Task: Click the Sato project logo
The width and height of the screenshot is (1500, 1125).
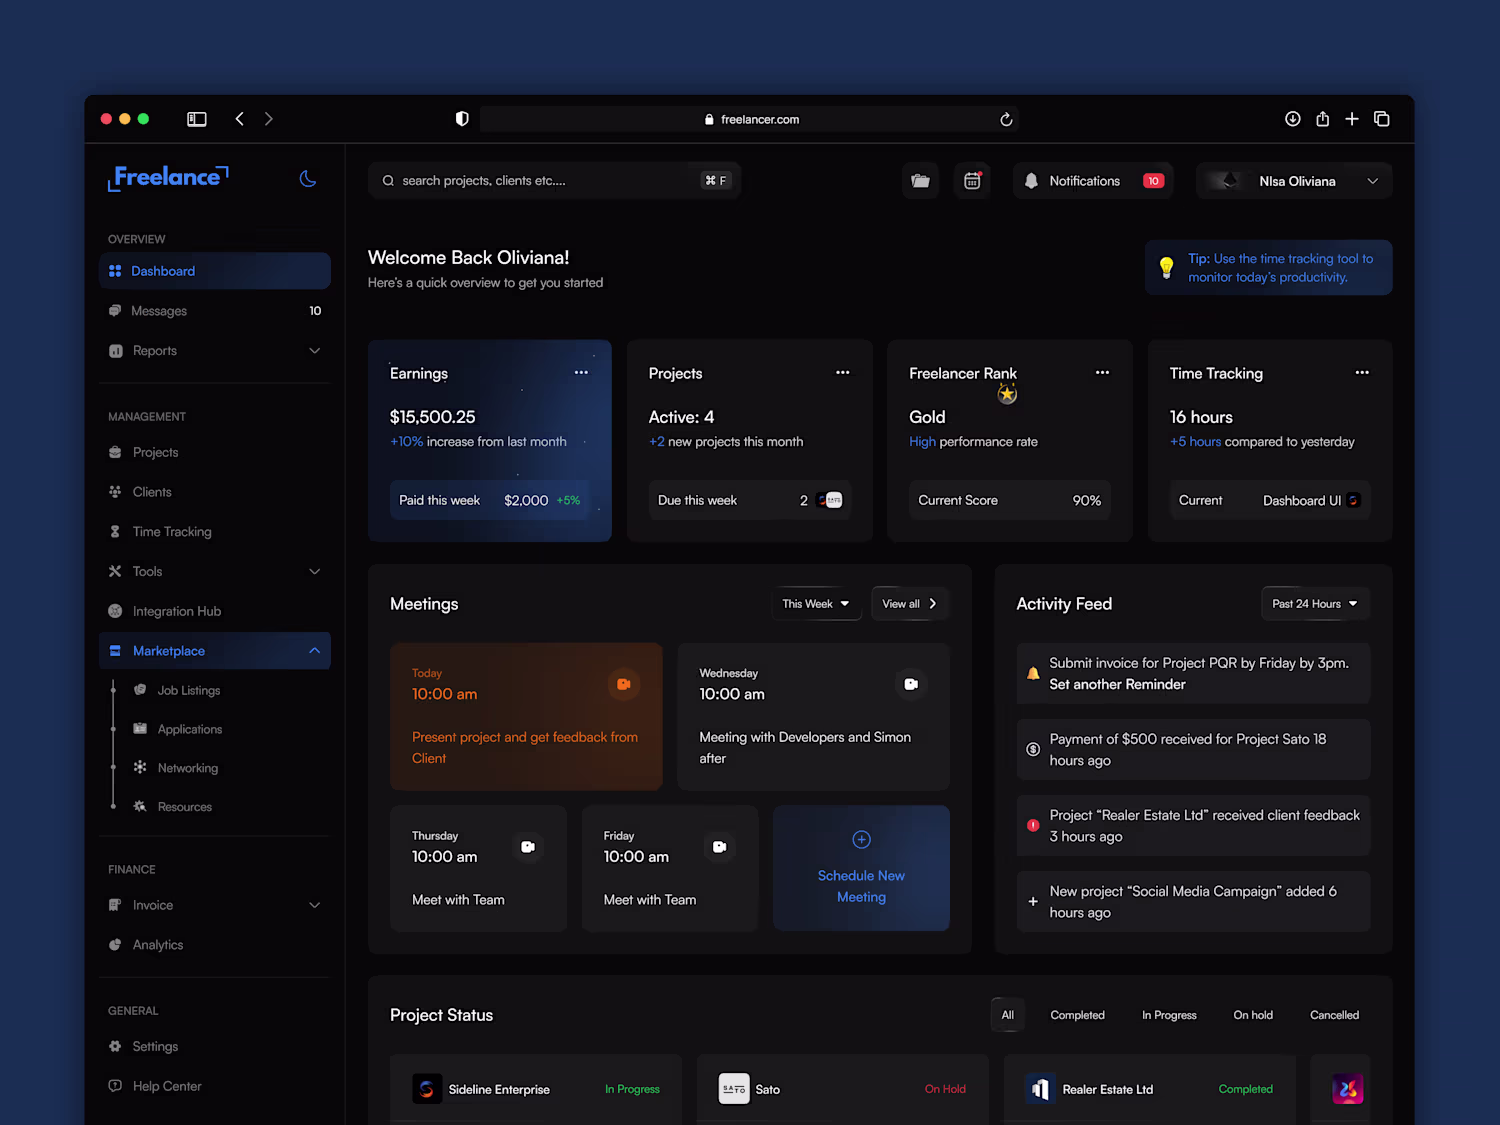Action: (x=734, y=1089)
